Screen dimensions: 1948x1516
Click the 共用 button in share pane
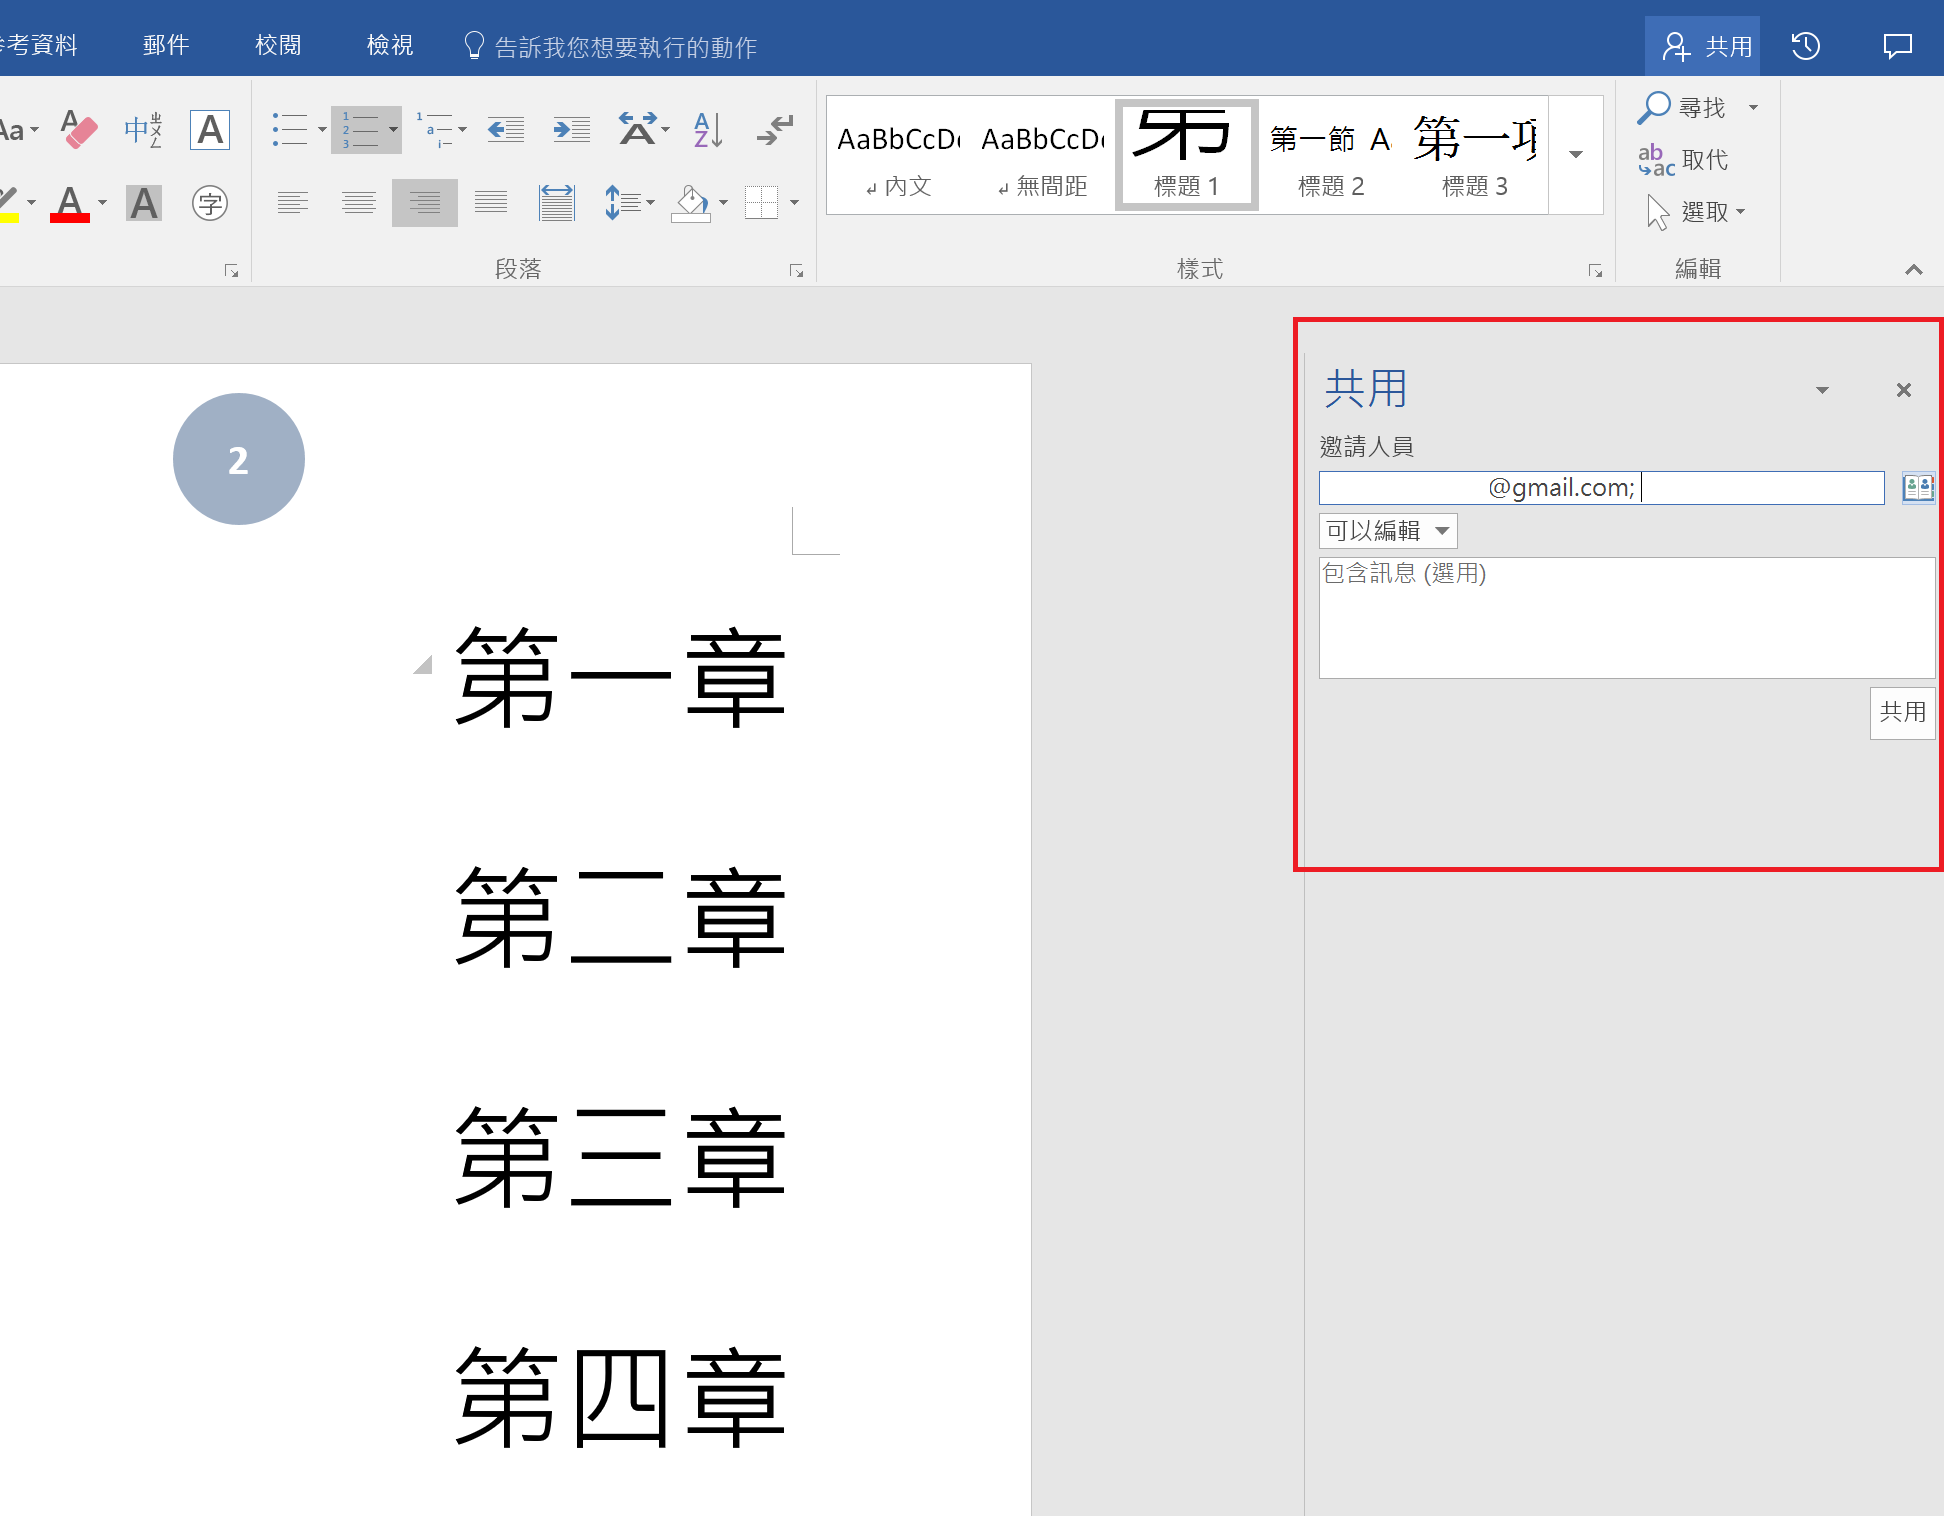point(1902,713)
